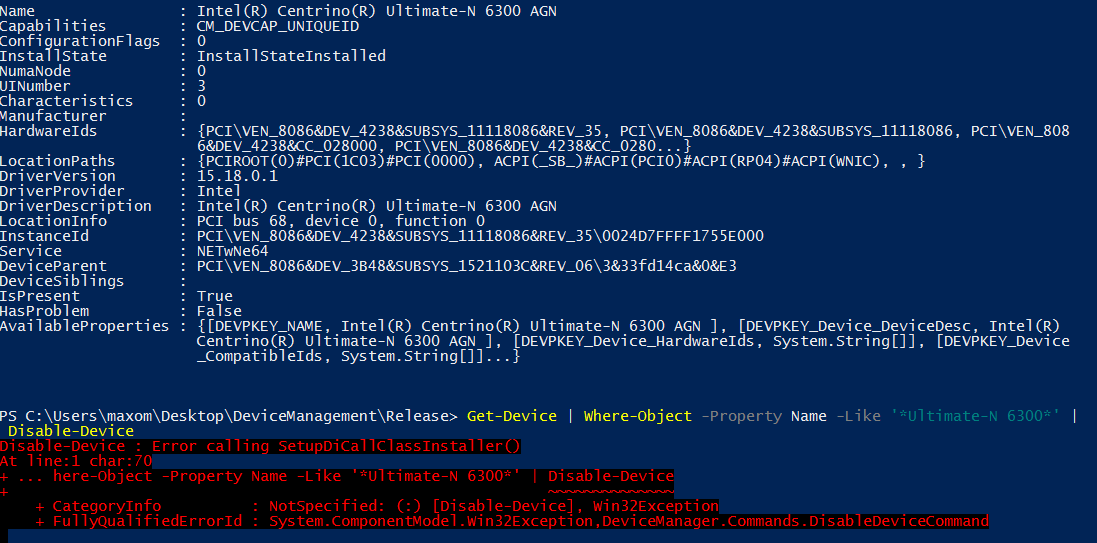The width and height of the screenshot is (1097, 543).
Task: Click the InstallStateInstalled value
Action: click(291, 56)
